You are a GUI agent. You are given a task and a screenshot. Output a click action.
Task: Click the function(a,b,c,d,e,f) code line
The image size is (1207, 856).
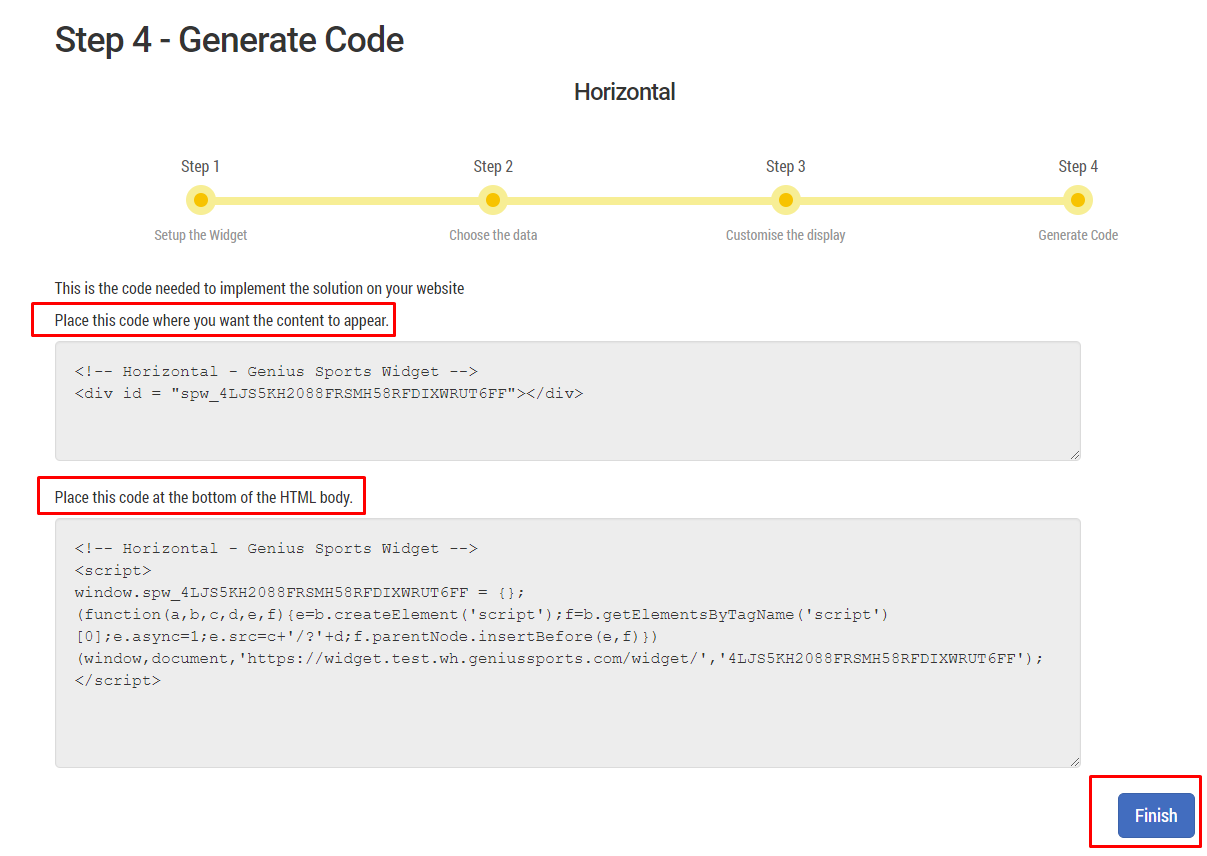pyautogui.click(x=482, y=614)
